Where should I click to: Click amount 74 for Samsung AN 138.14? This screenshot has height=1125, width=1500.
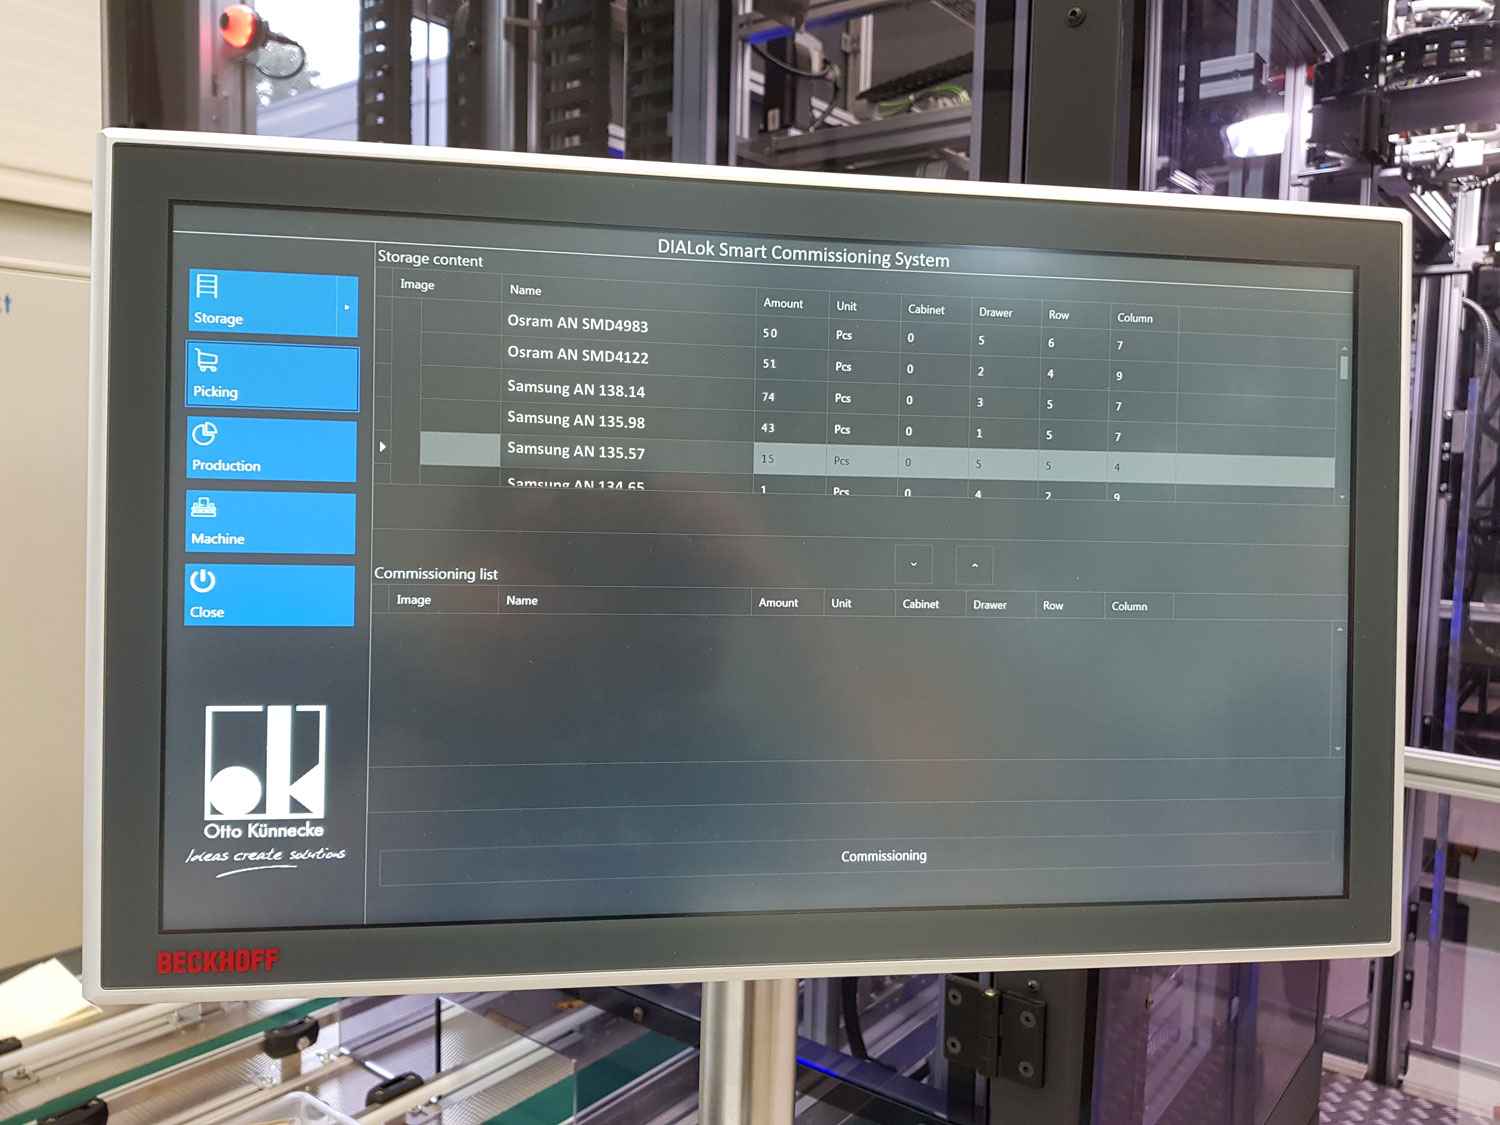point(768,397)
